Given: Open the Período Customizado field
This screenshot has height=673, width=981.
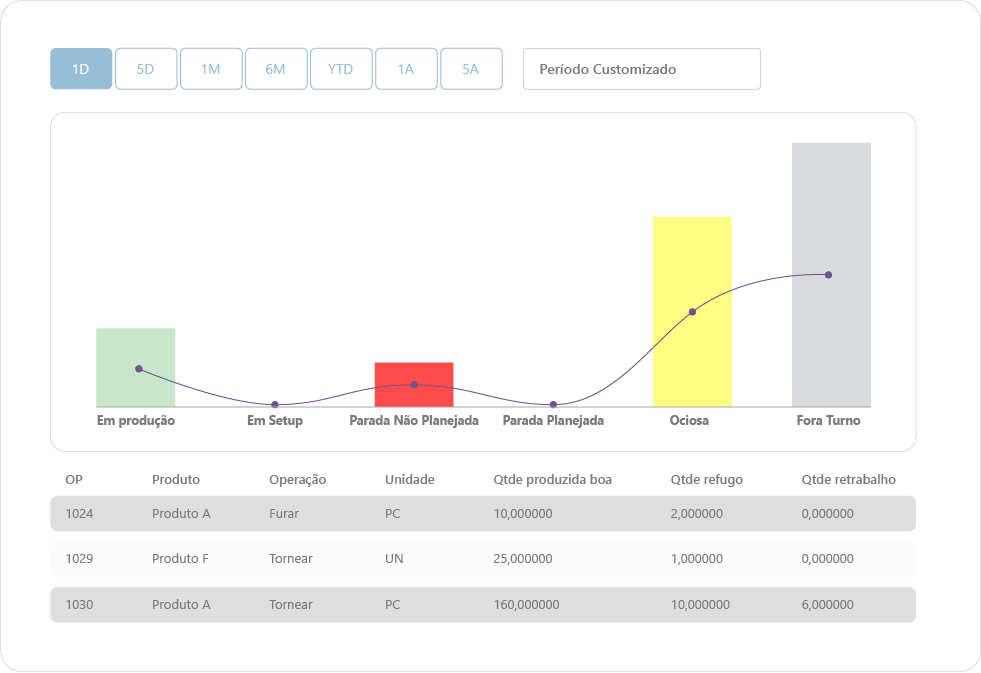Looking at the screenshot, I should (642, 69).
